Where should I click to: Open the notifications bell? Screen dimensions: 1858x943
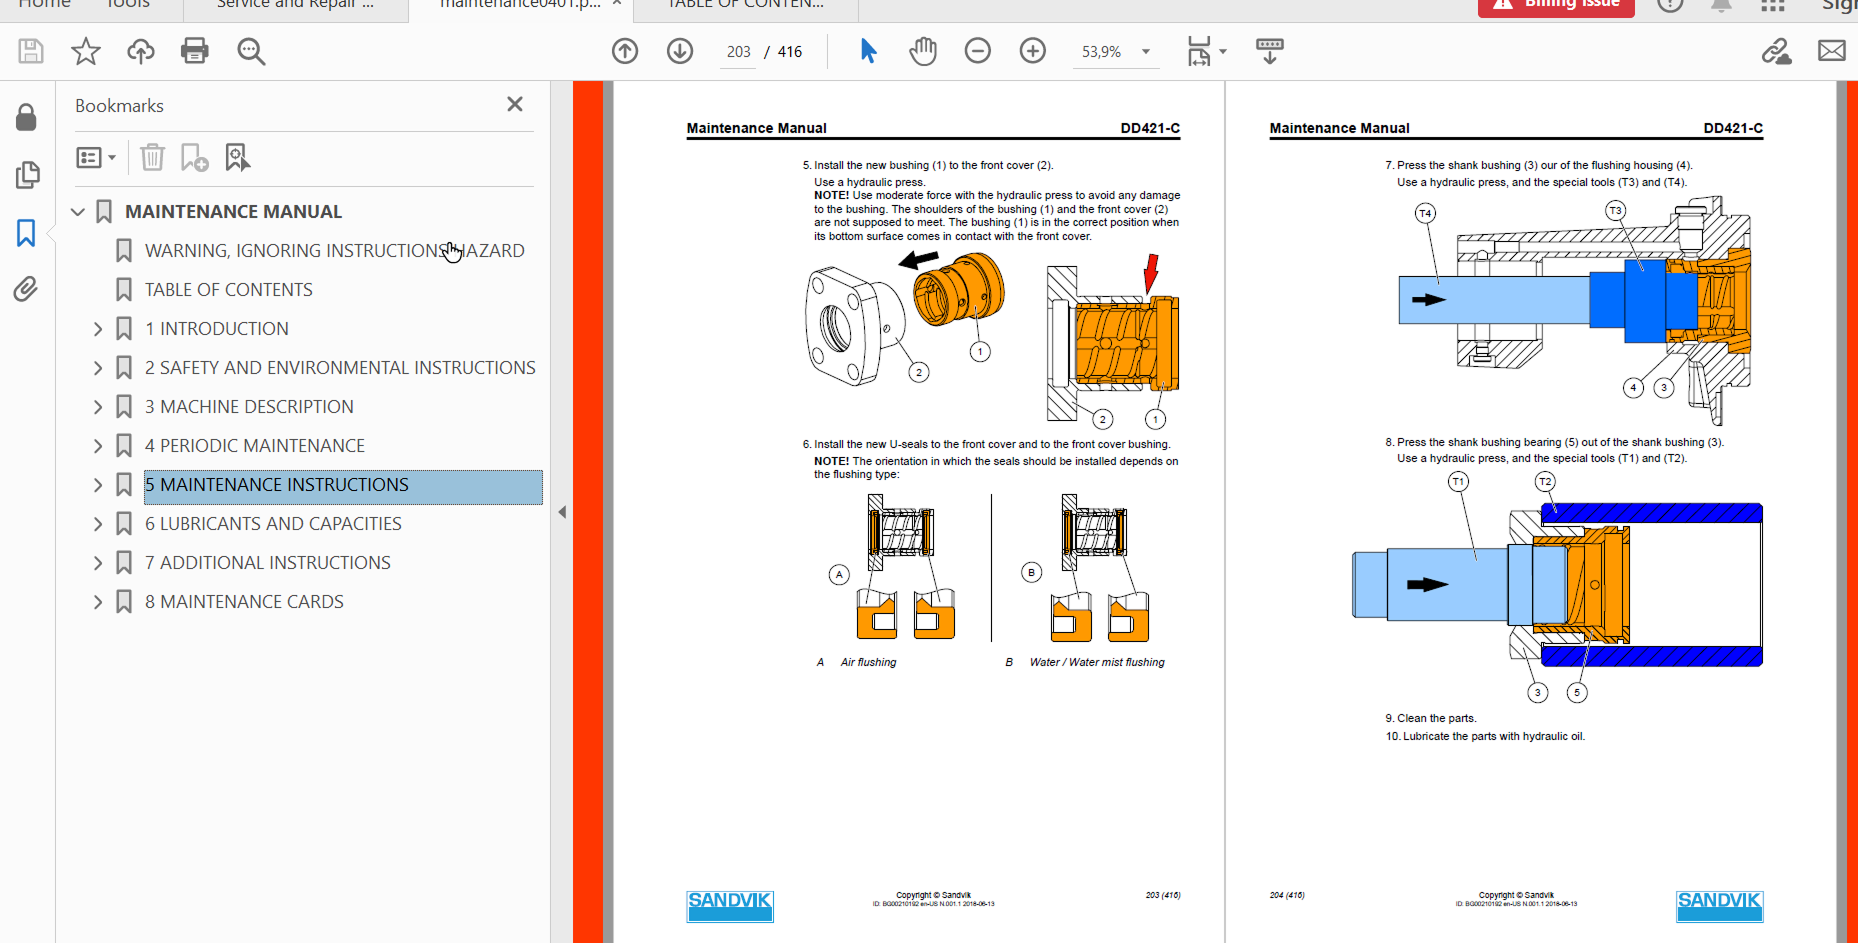(1721, 6)
